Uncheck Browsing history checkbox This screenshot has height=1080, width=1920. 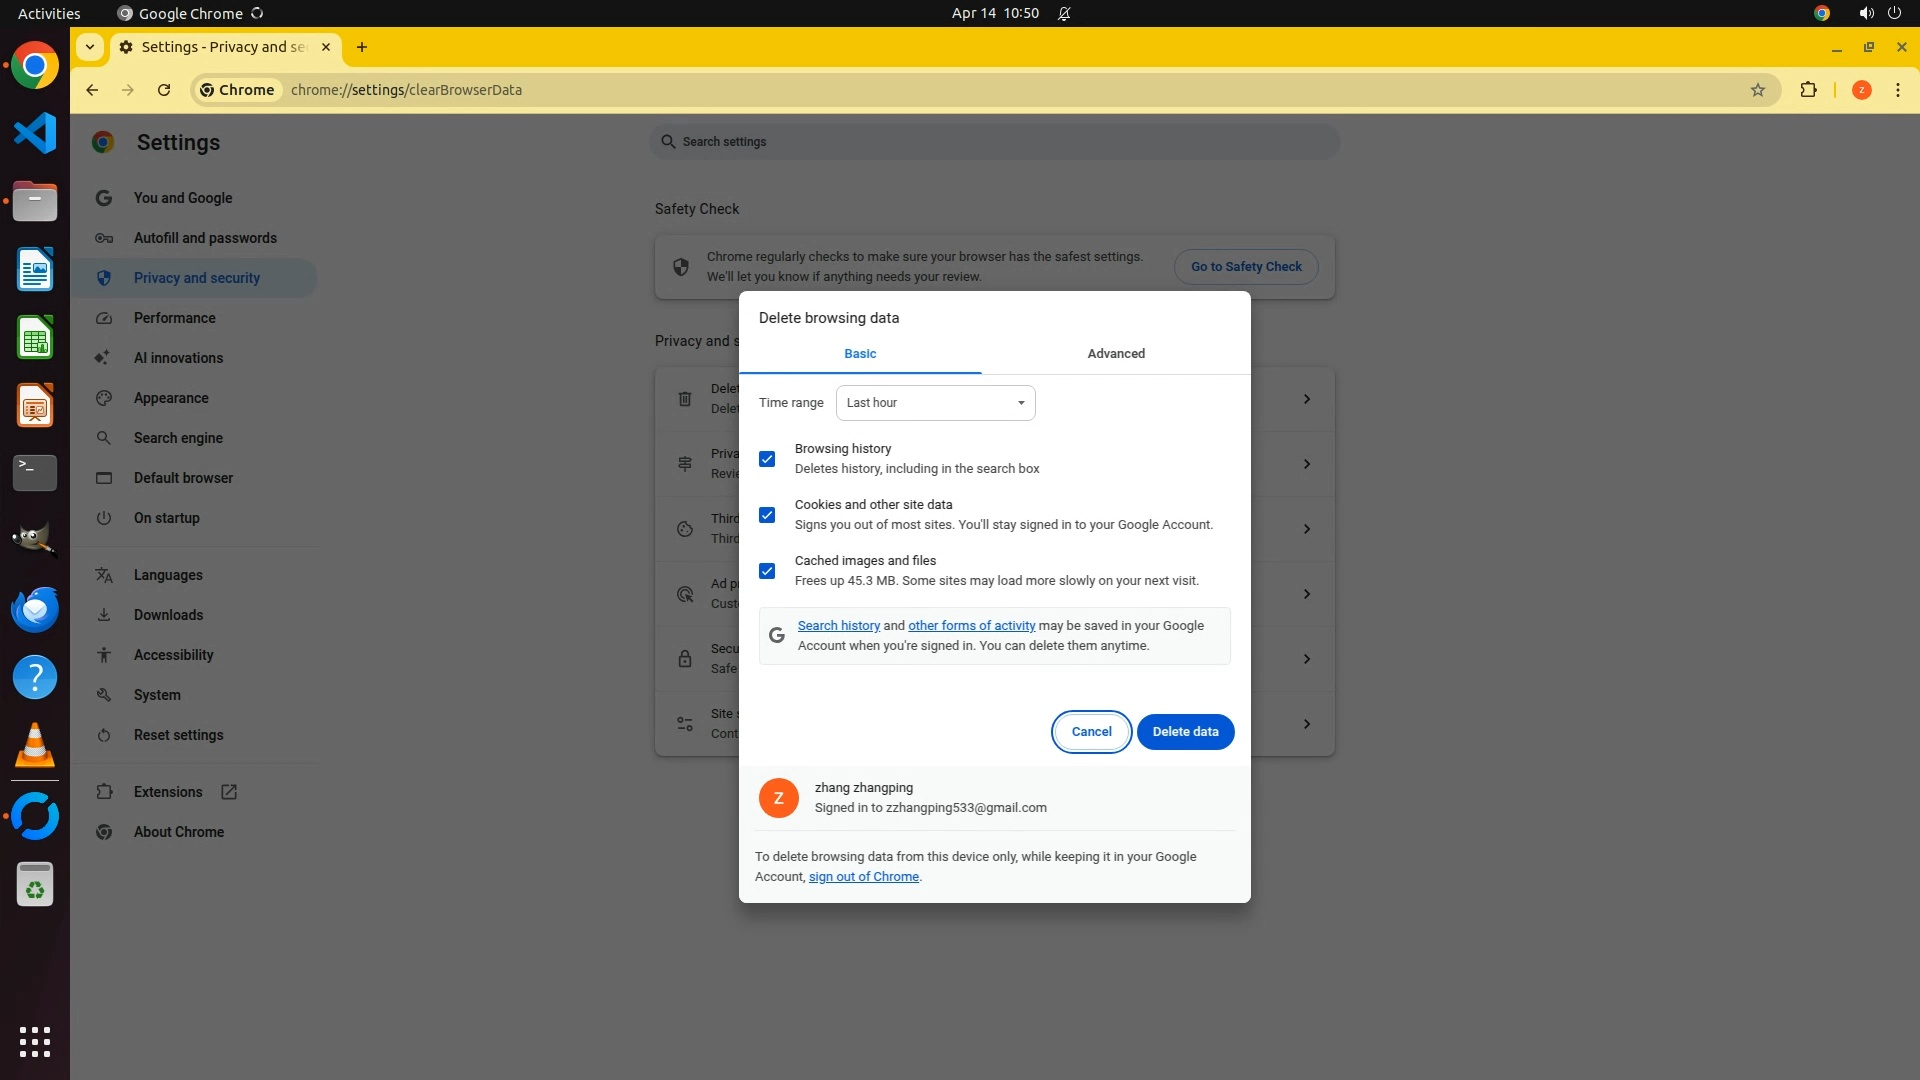[767, 459]
